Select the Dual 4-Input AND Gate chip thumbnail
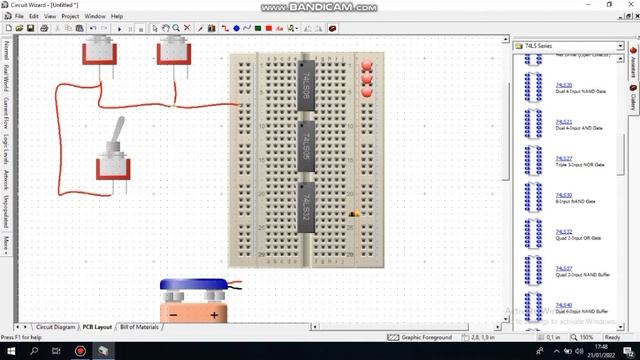The width and height of the screenshot is (640, 360). pos(533,124)
